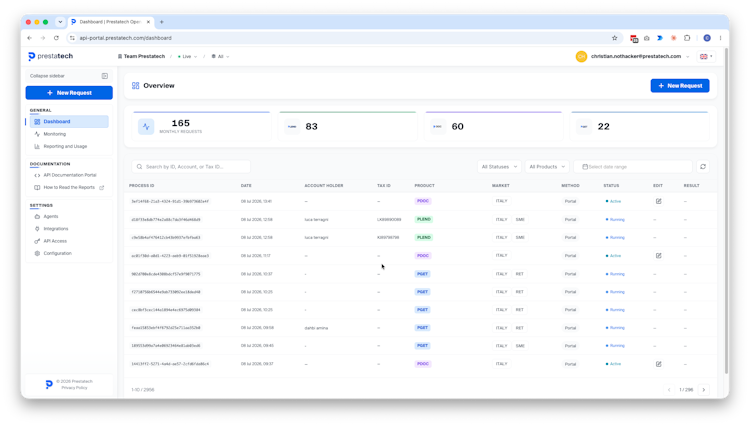
Task: Go to Integrations settings
Action: [55, 229]
